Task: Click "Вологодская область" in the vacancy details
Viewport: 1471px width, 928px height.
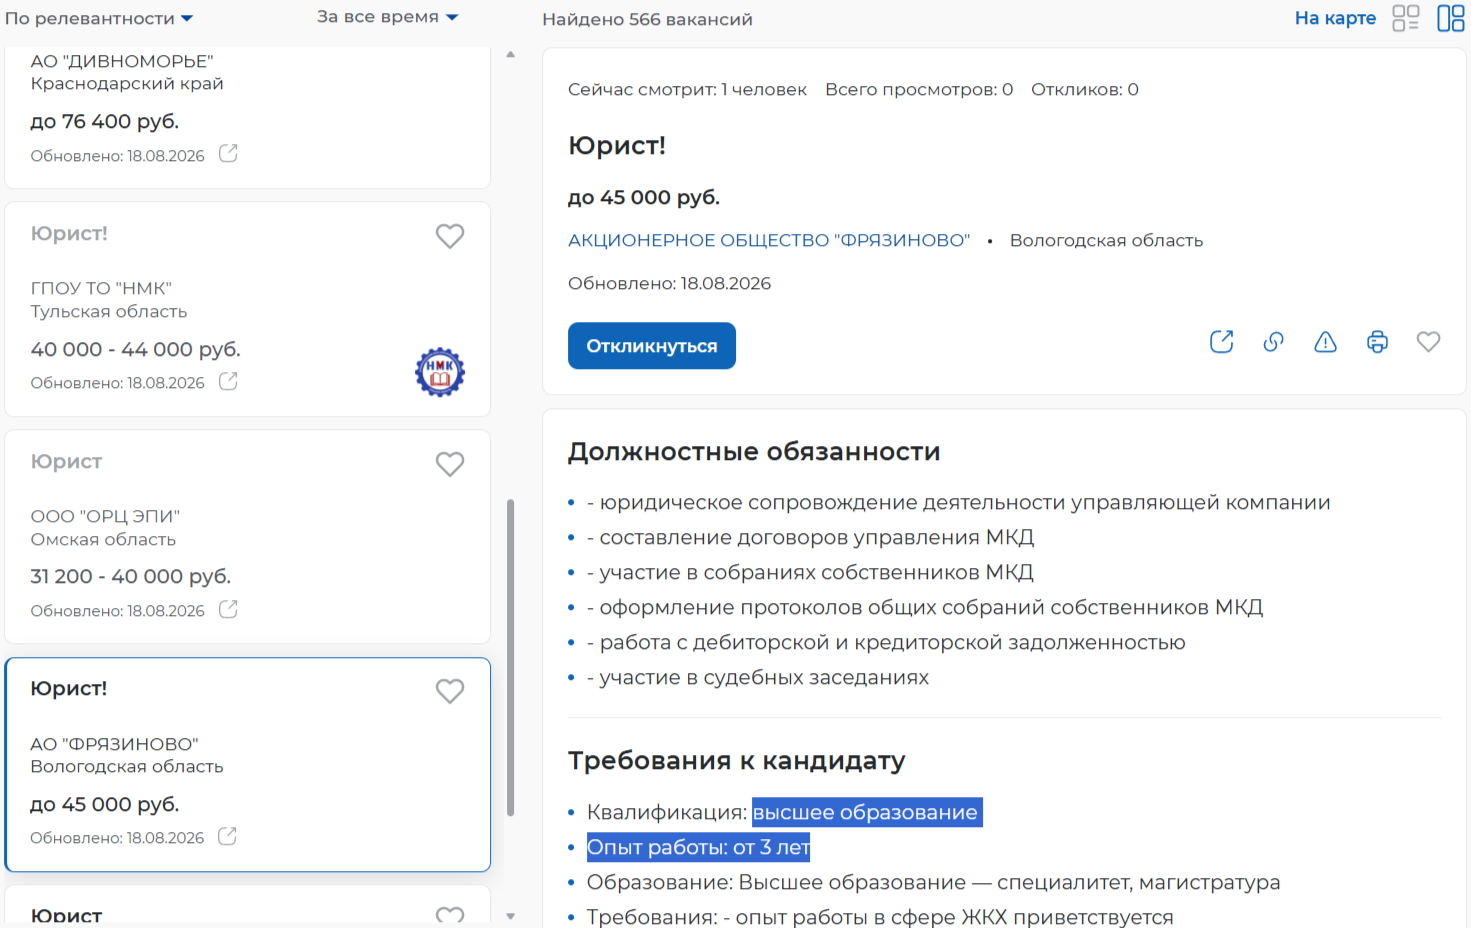Action: click(x=1106, y=241)
